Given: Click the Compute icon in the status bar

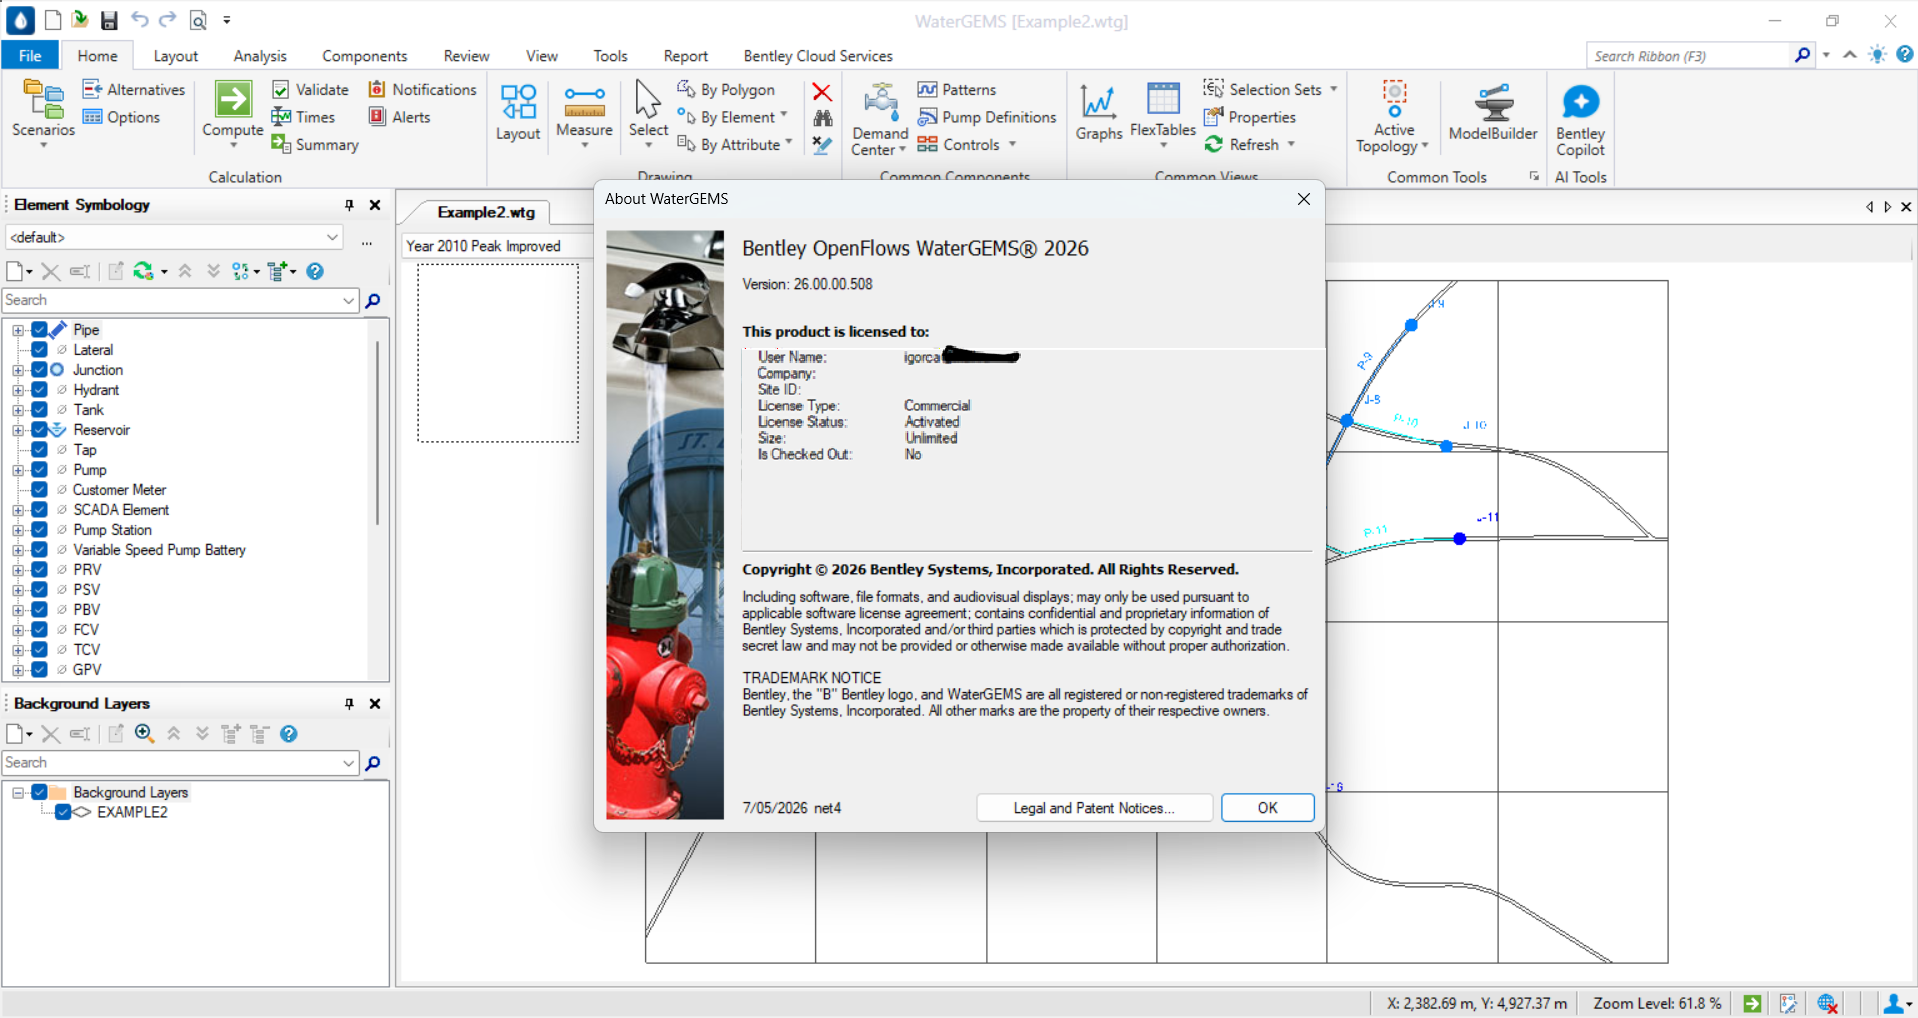Looking at the screenshot, I should 1752,1003.
